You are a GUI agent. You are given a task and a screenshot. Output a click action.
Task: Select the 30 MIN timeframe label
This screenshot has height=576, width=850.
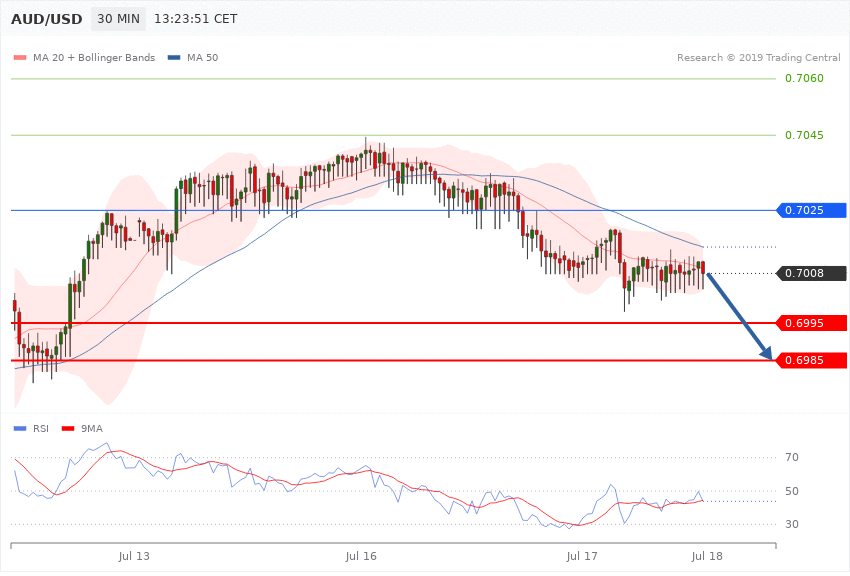pos(118,19)
